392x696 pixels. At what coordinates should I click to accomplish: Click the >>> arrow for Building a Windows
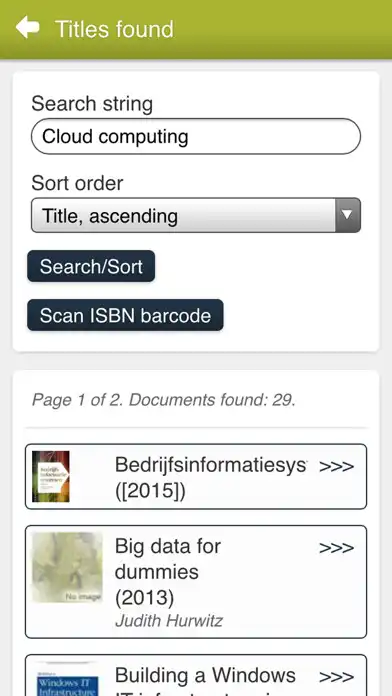(x=337, y=676)
